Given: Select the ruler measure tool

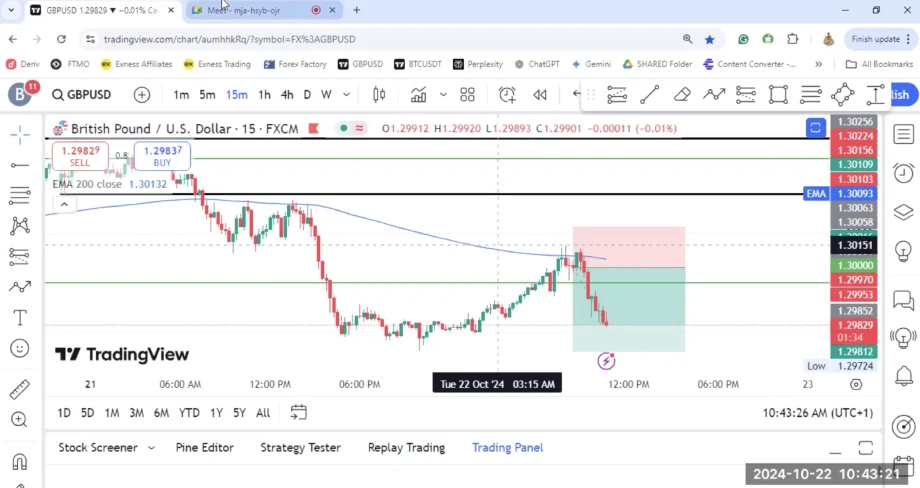Looking at the screenshot, I should [x=20, y=389].
